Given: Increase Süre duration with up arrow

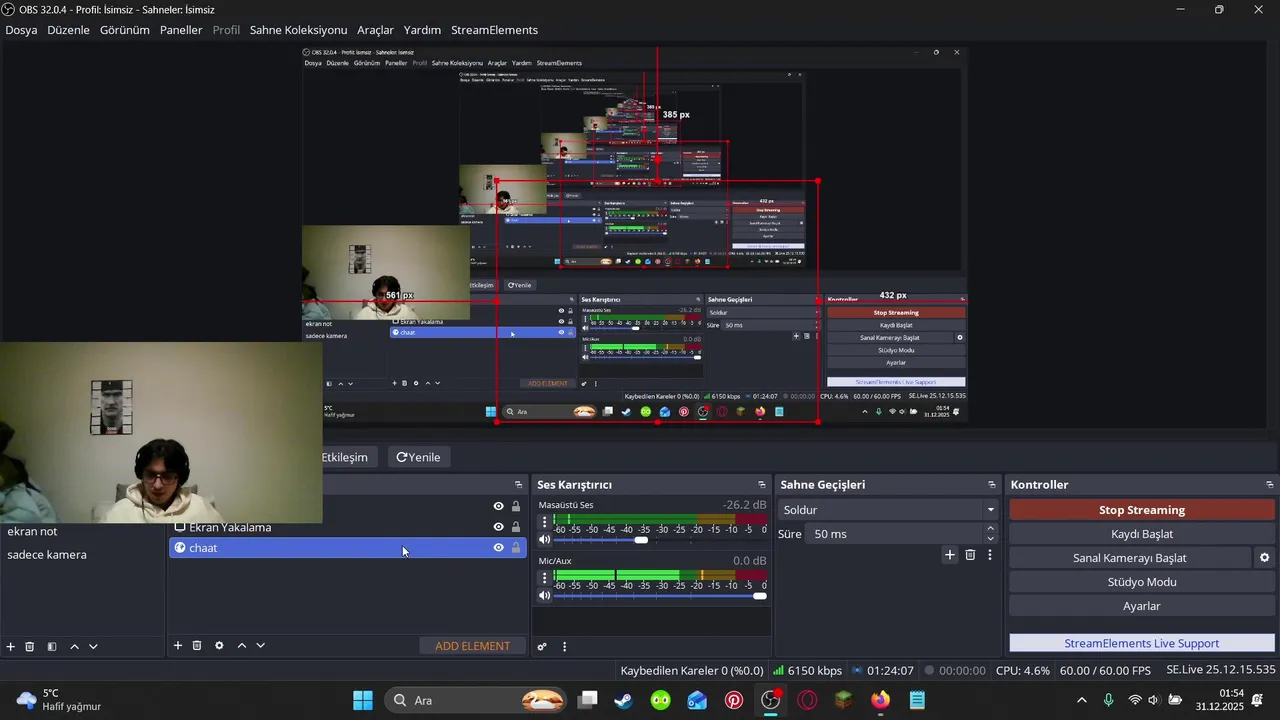Looking at the screenshot, I should coord(991,529).
